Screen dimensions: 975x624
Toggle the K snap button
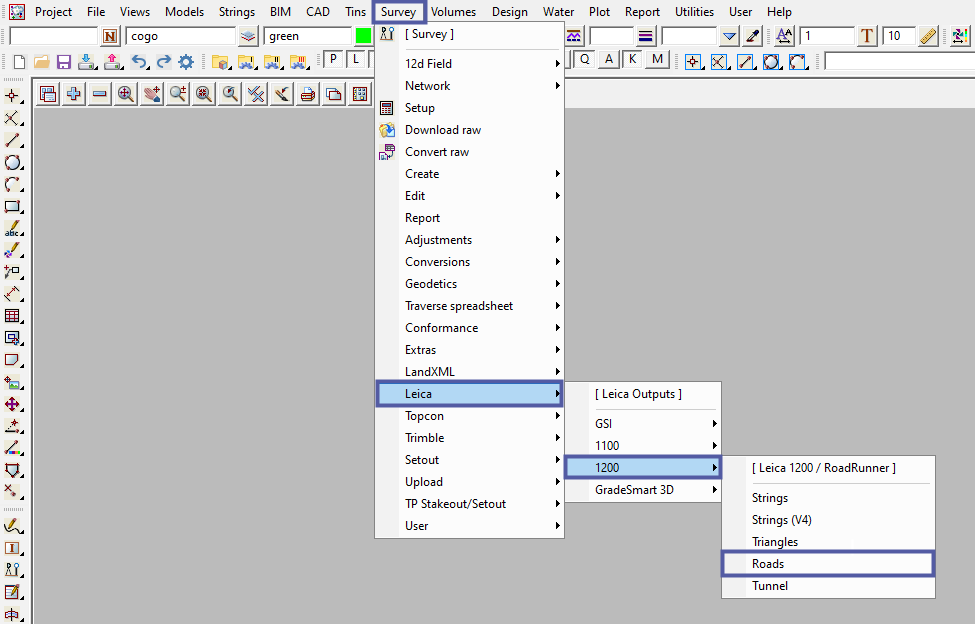tap(633, 60)
